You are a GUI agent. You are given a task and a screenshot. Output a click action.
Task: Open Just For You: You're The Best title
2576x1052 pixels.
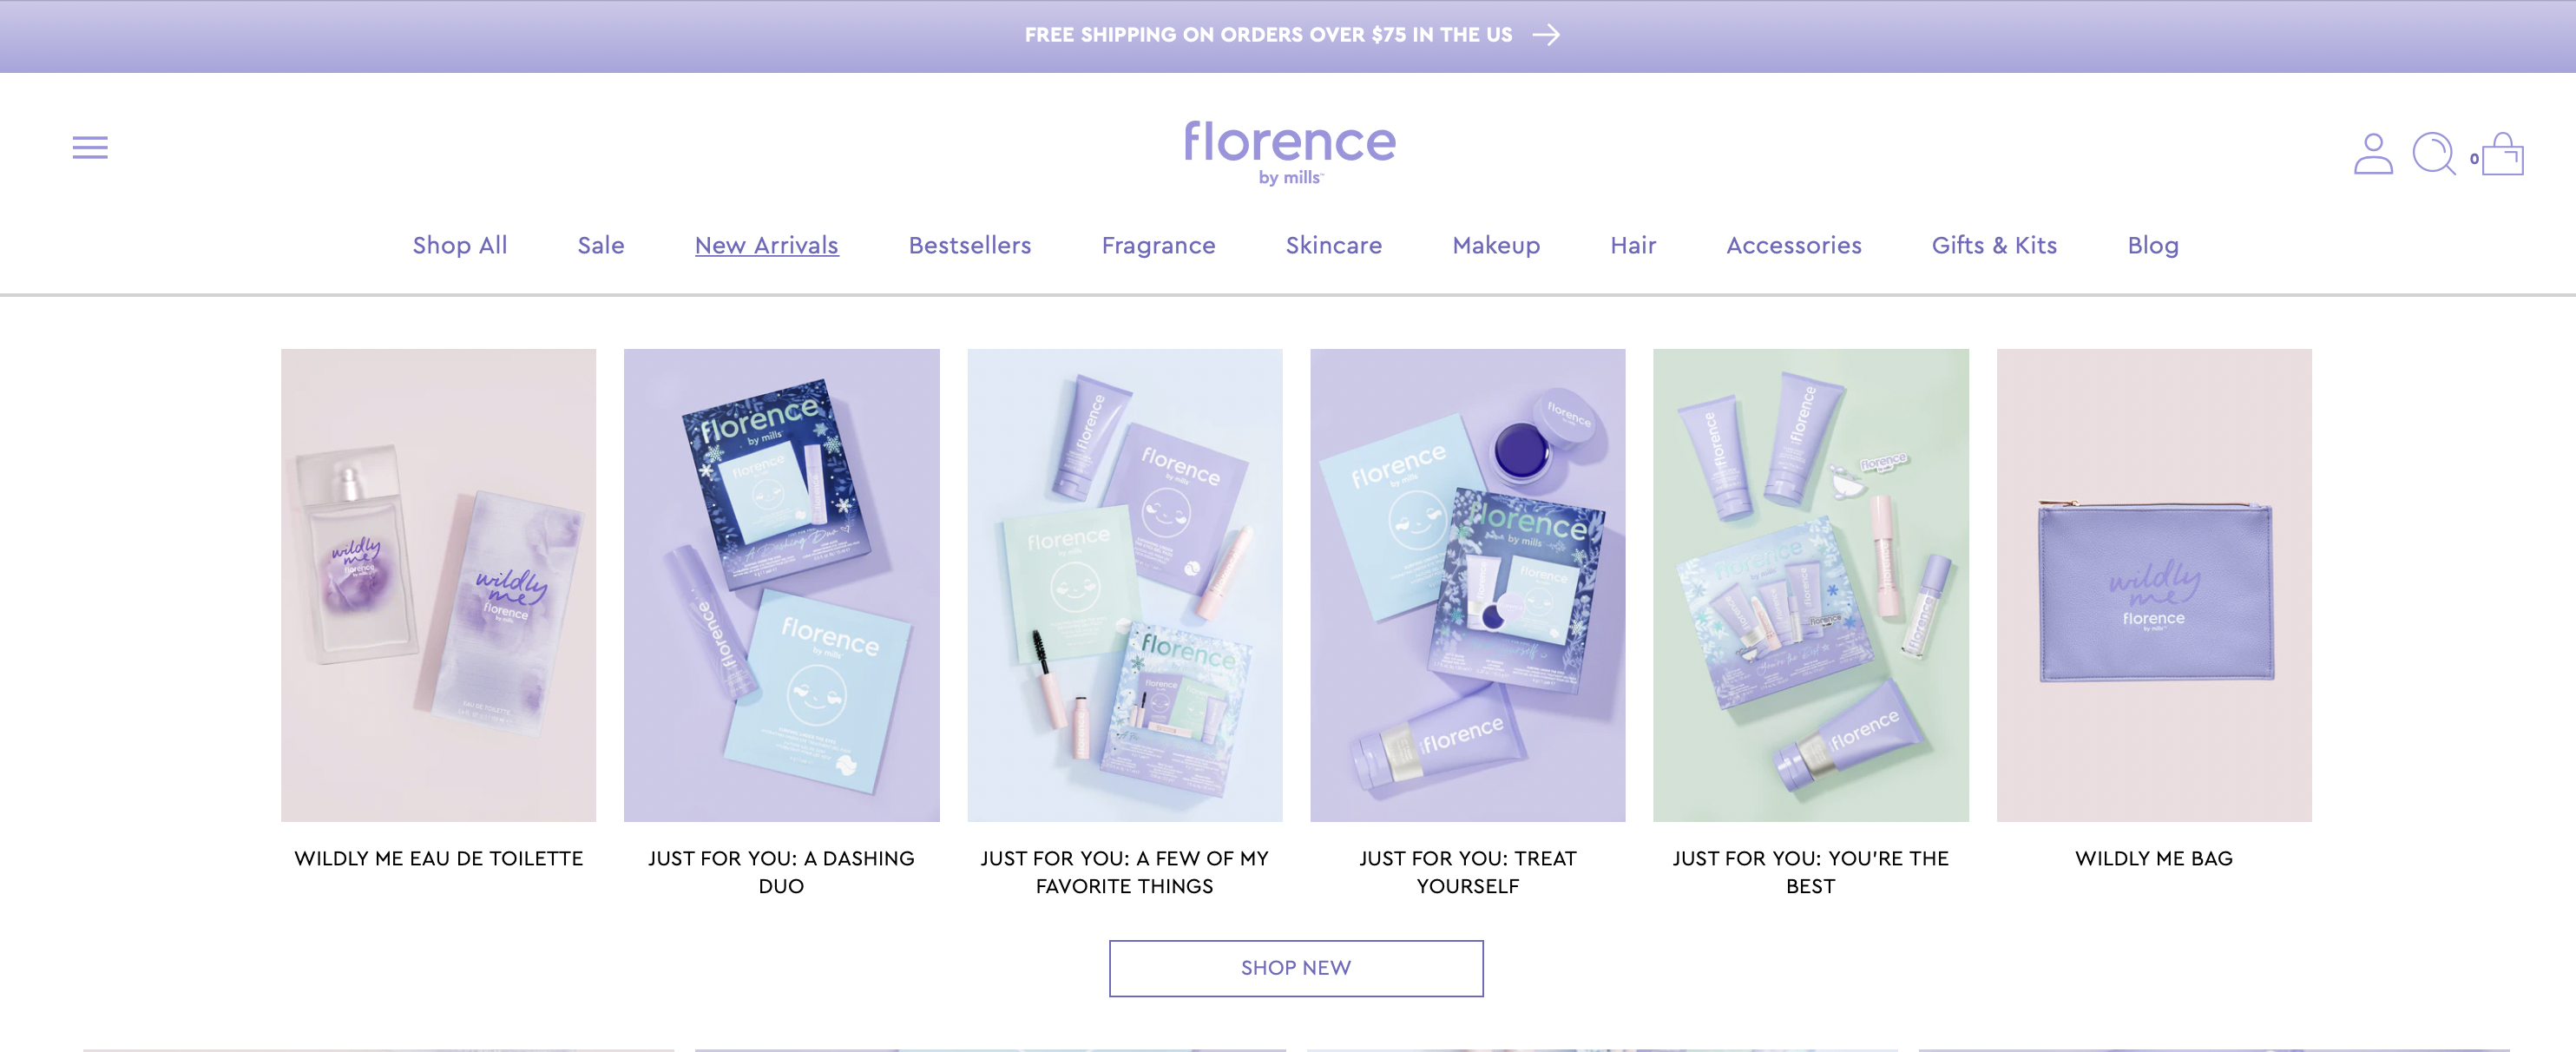click(1810, 872)
